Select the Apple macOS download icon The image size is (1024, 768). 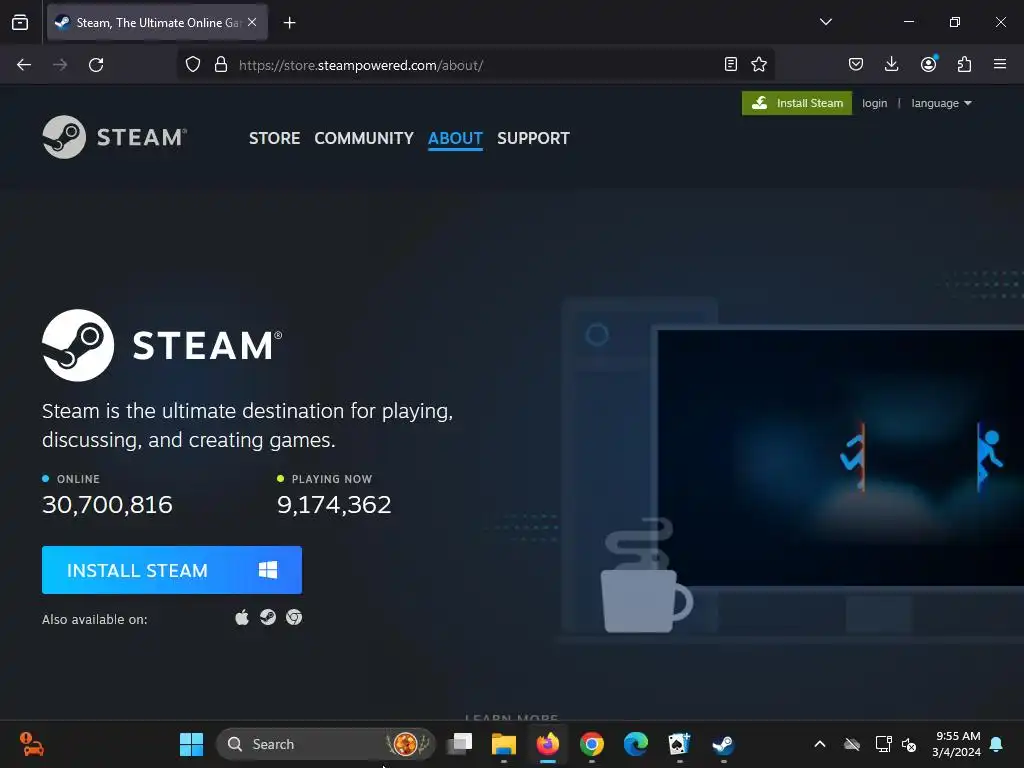242,618
